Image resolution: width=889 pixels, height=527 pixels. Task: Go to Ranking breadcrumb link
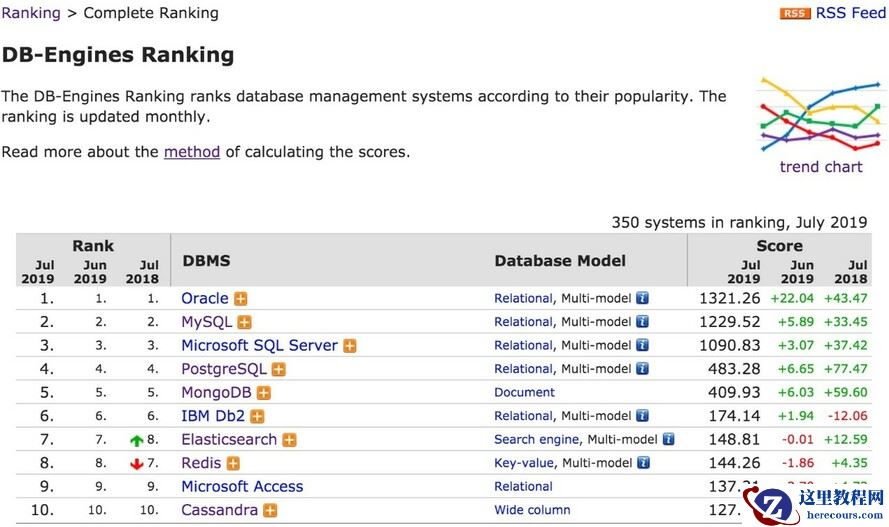(31, 13)
